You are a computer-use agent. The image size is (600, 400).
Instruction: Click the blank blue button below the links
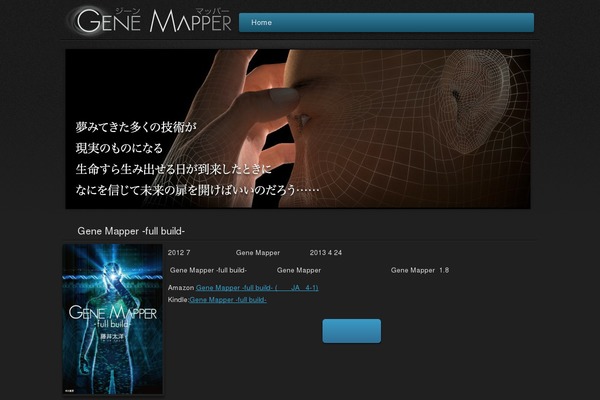point(351,331)
